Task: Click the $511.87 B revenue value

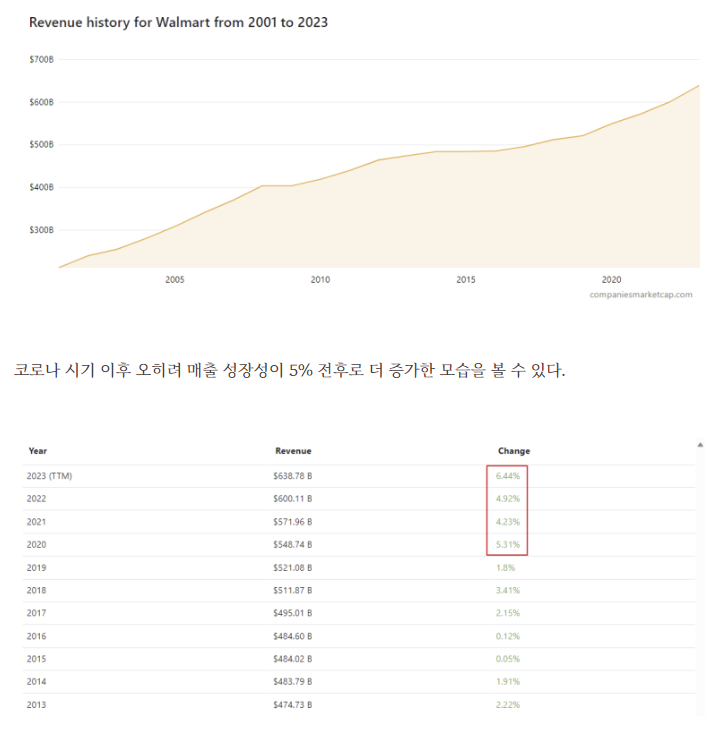Action: pyautogui.click(x=293, y=590)
